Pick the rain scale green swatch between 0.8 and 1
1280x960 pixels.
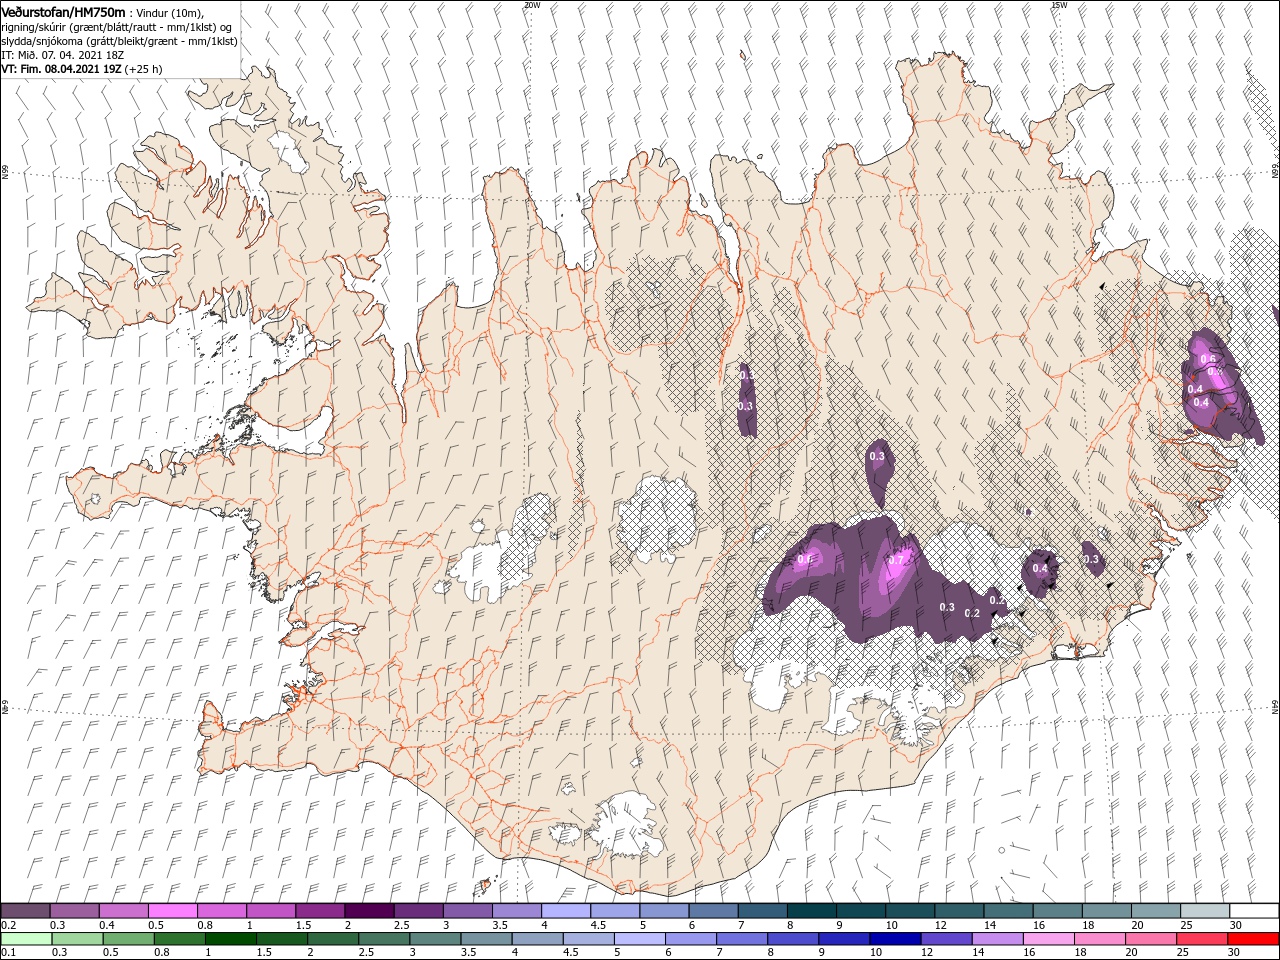click(x=180, y=938)
